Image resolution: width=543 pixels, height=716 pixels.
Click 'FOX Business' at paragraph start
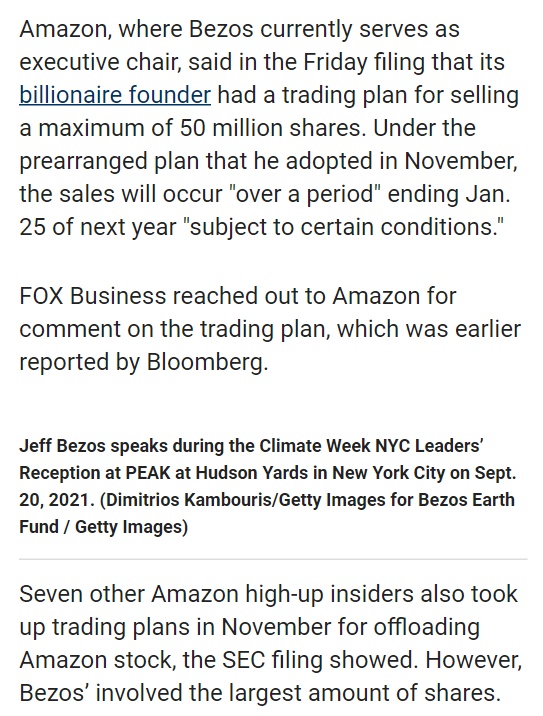[93, 296]
